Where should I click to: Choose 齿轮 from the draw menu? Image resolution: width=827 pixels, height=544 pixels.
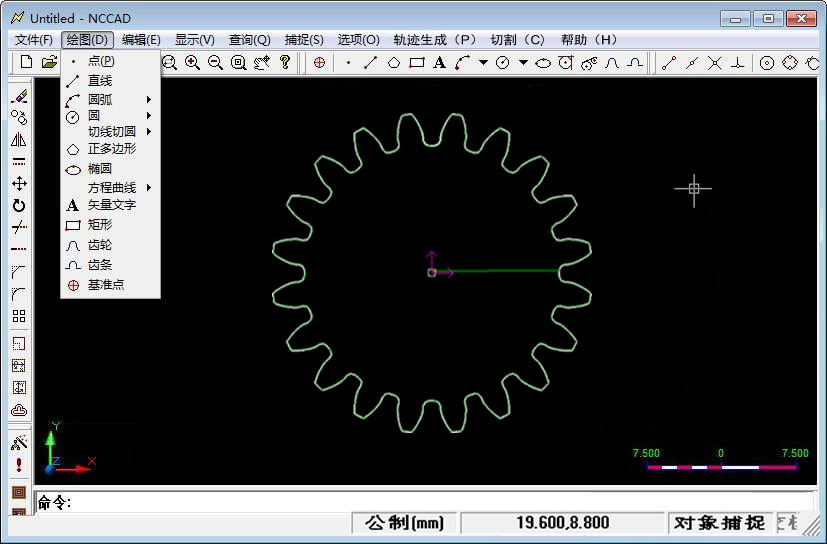(100, 244)
